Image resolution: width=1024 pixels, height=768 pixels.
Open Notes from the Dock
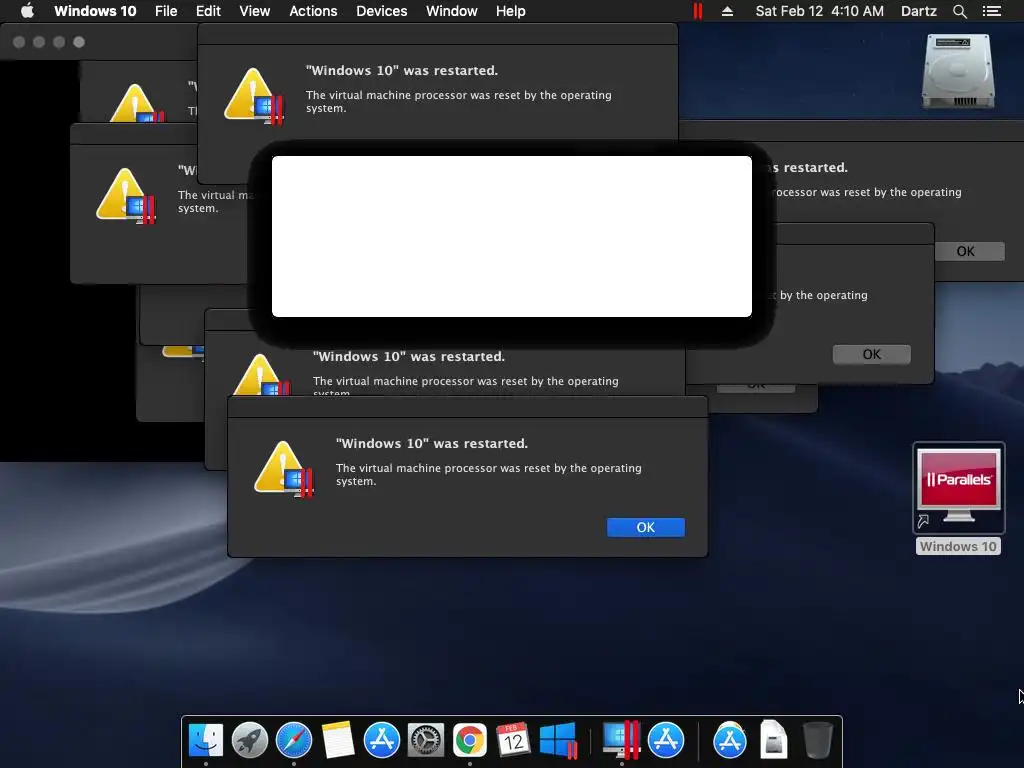click(x=338, y=740)
